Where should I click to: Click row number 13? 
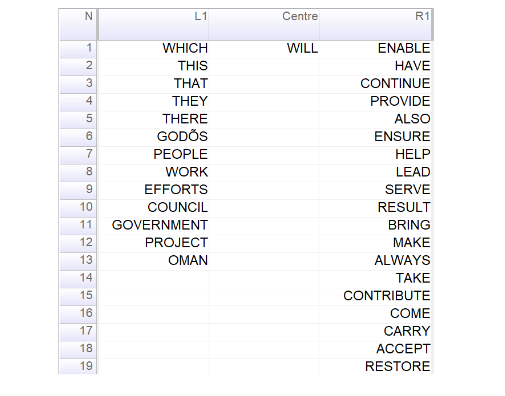78,260
